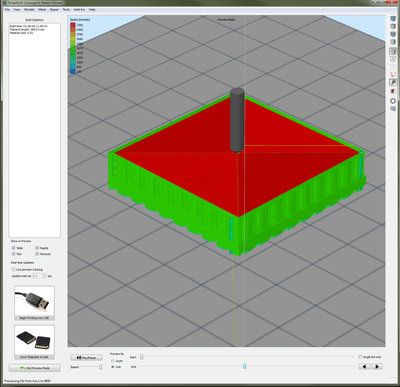
Task: Step to the next line with right arrow
Action: (377, 367)
